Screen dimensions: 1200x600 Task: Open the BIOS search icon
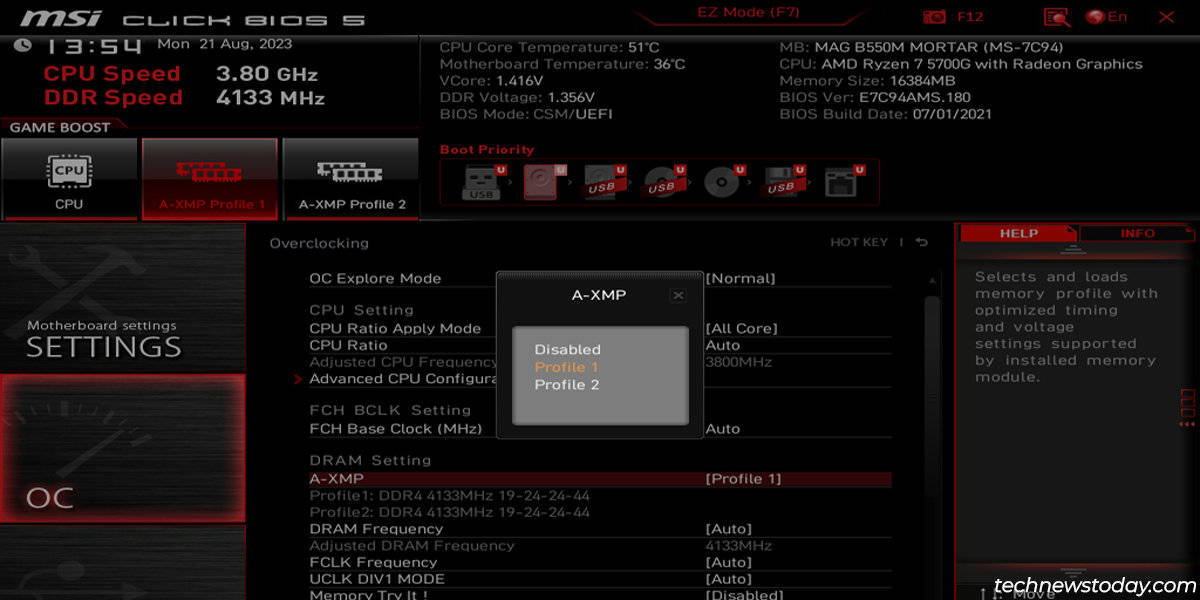coord(1056,17)
